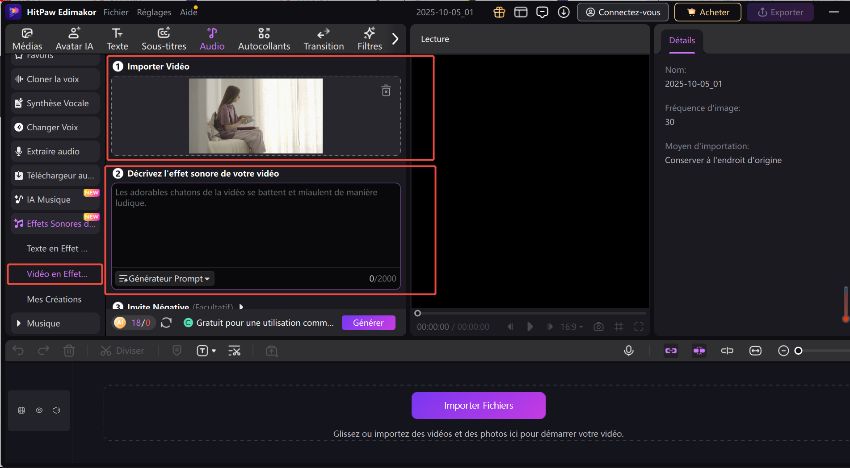Click the download icon in top bar
The width and height of the screenshot is (850, 468).
(564, 12)
